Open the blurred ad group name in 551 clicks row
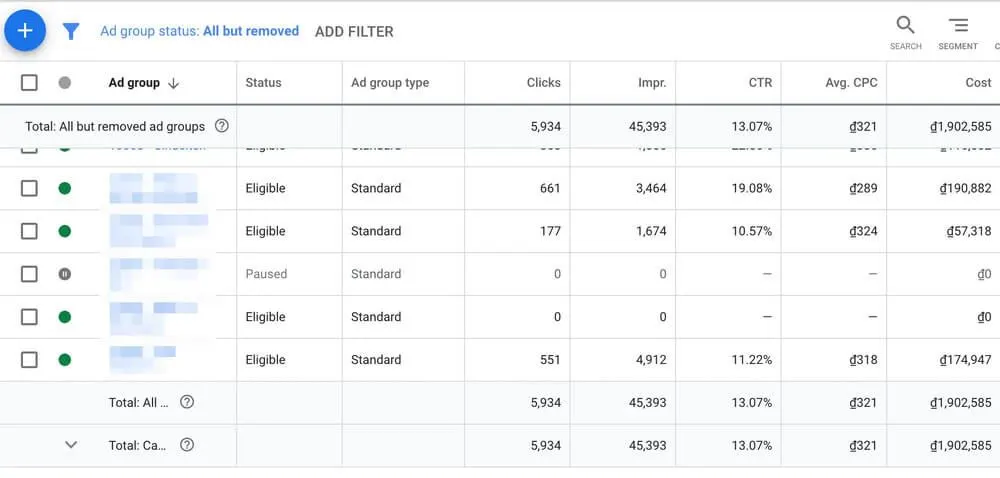This screenshot has height=478, width=1000. coord(142,359)
